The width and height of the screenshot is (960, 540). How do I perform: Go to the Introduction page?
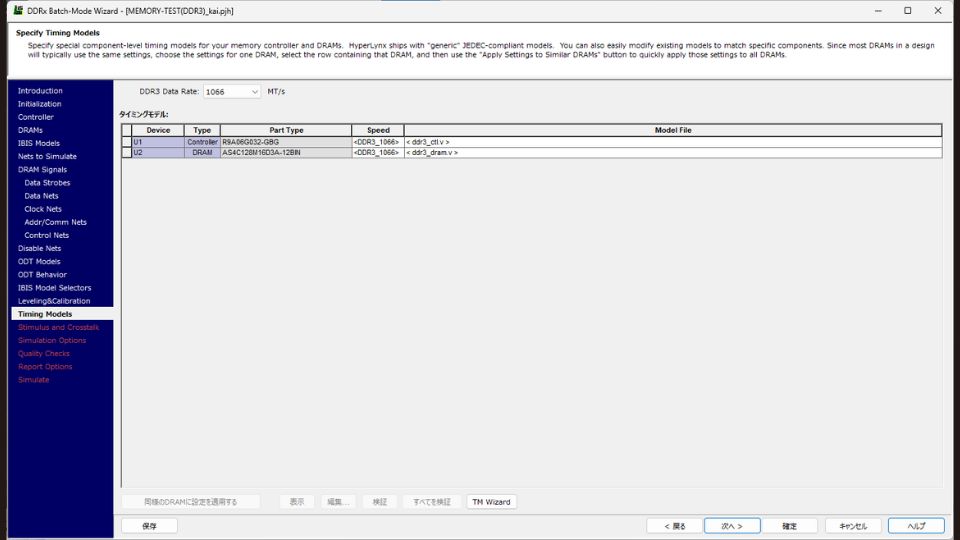(x=40, y=91)
